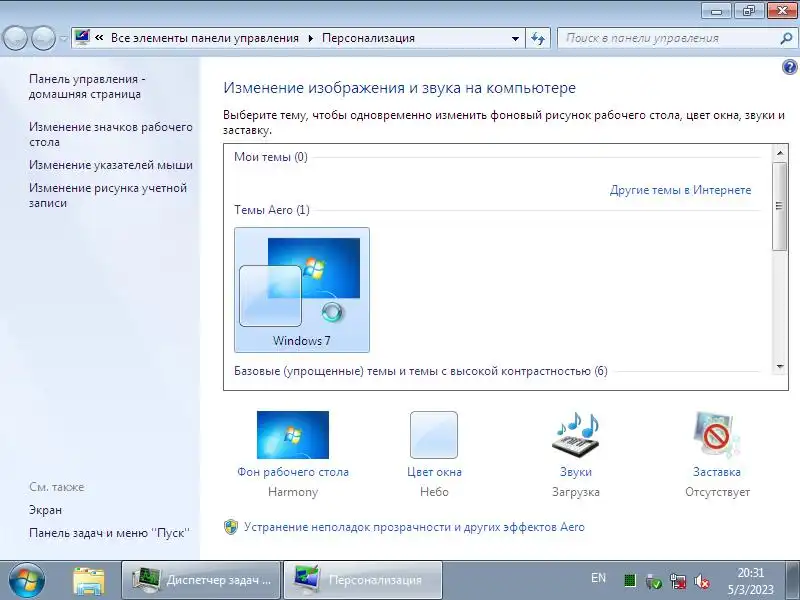Click 'Темы Aero (1)' group header
The height and width of the screenshot is (600, 800).
pyautogui.click(x=272, y=210)
